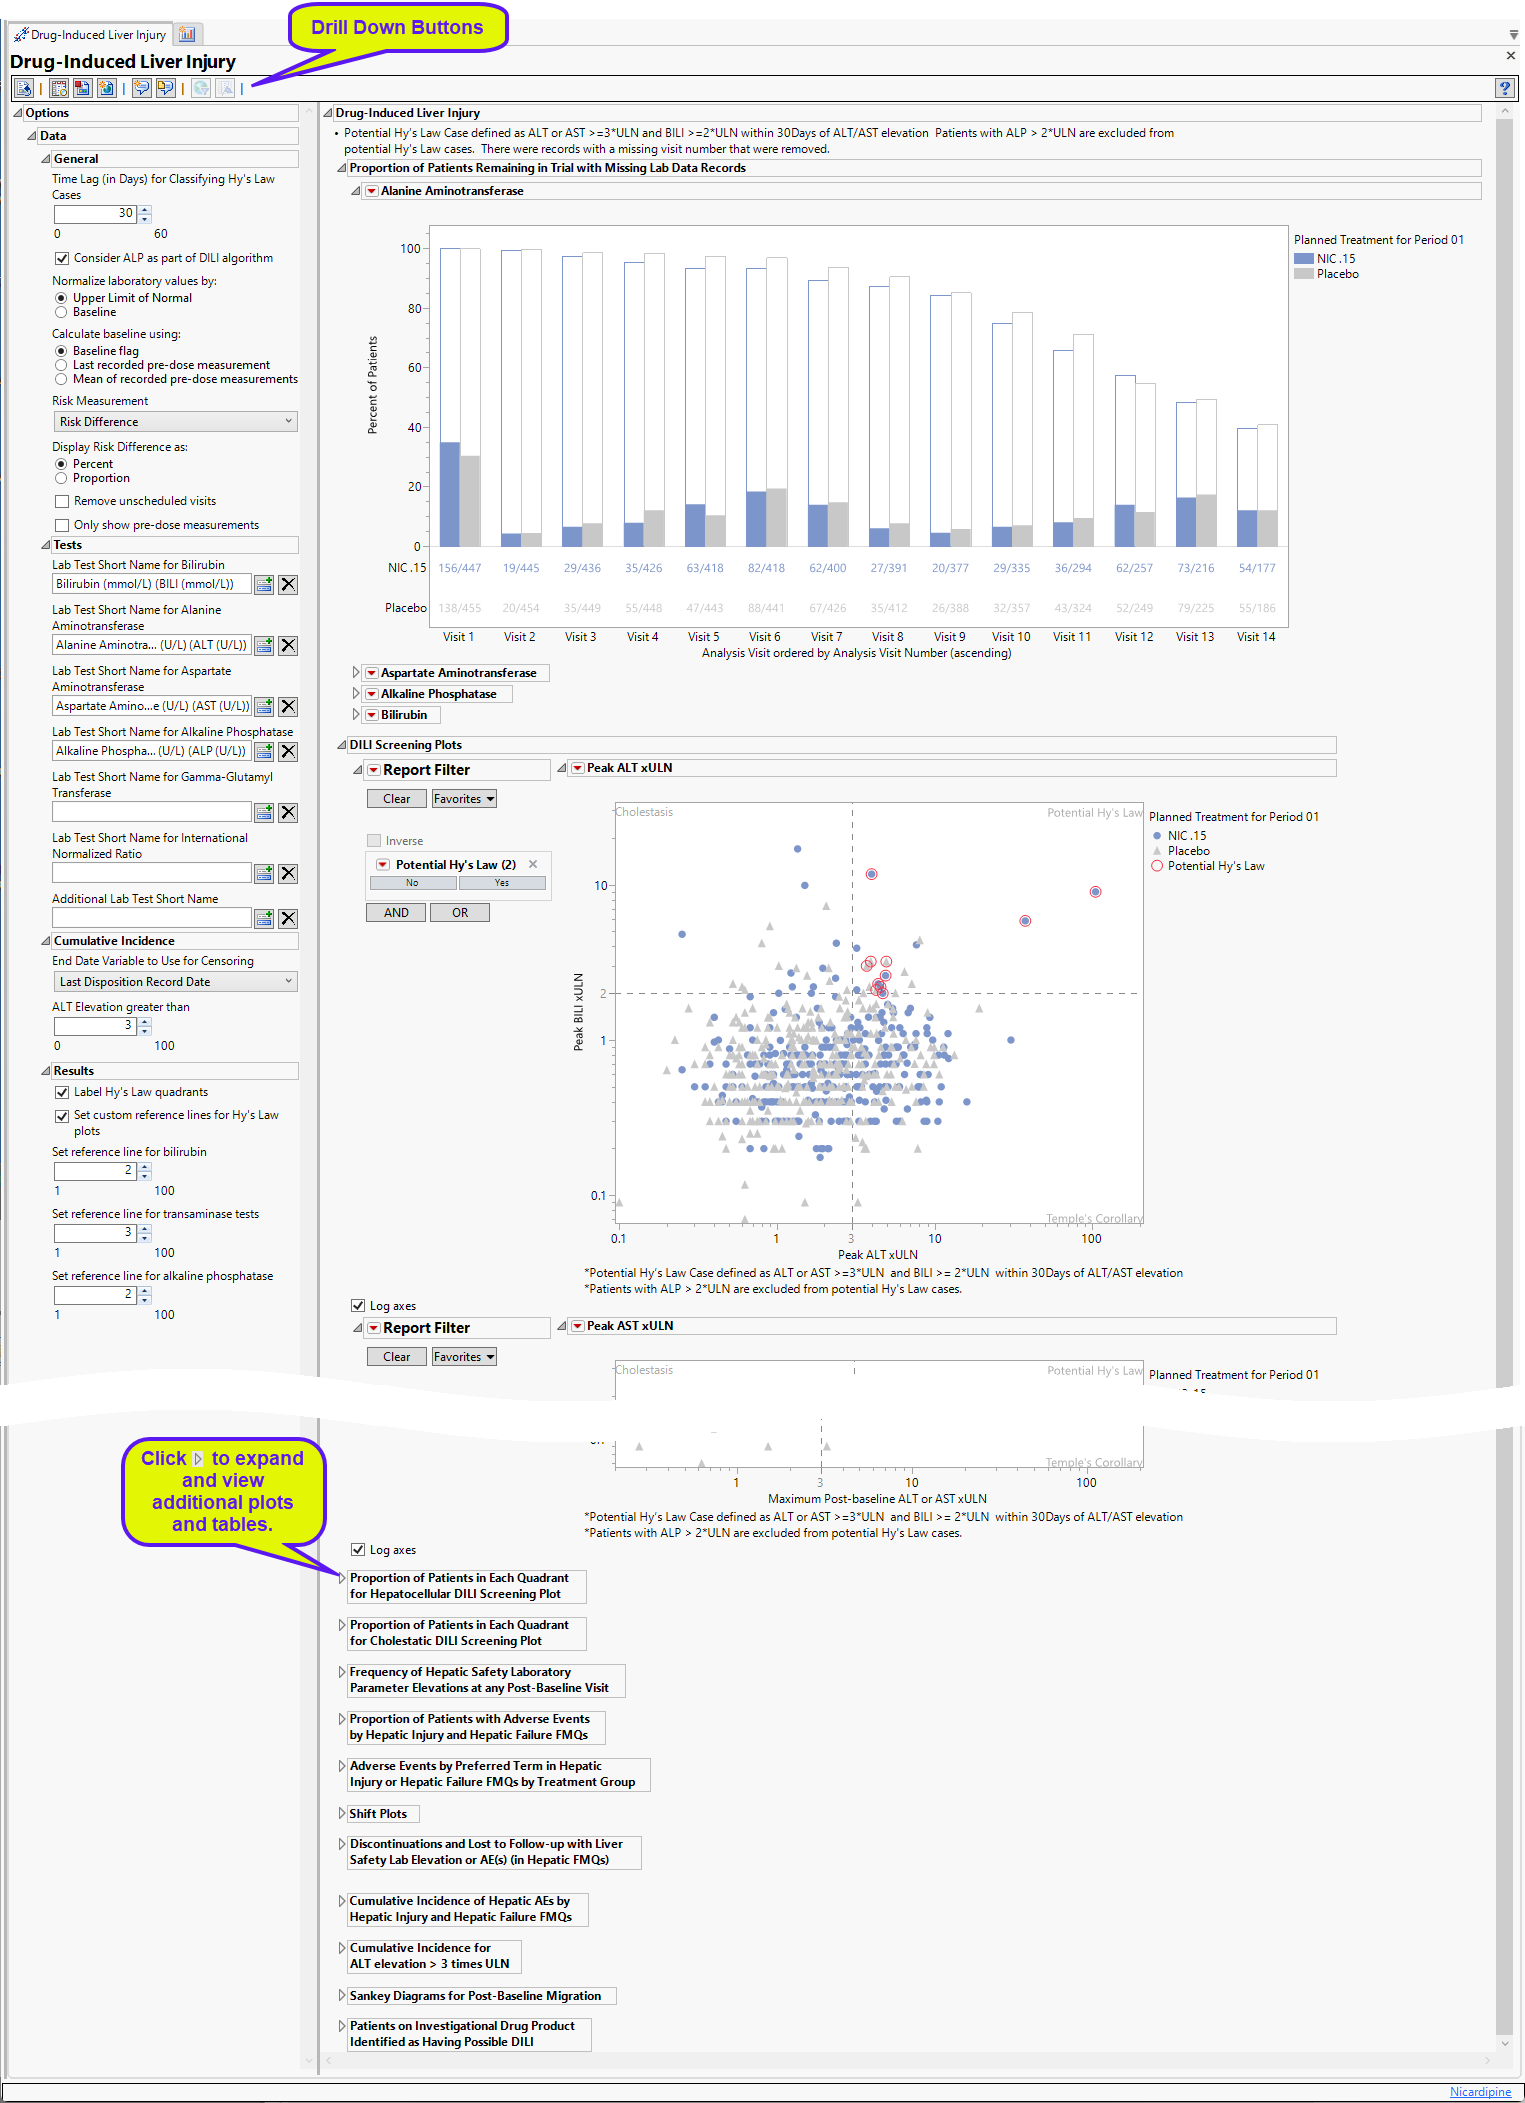Select Last recorded pre-dose measurement option

[61, 365]
